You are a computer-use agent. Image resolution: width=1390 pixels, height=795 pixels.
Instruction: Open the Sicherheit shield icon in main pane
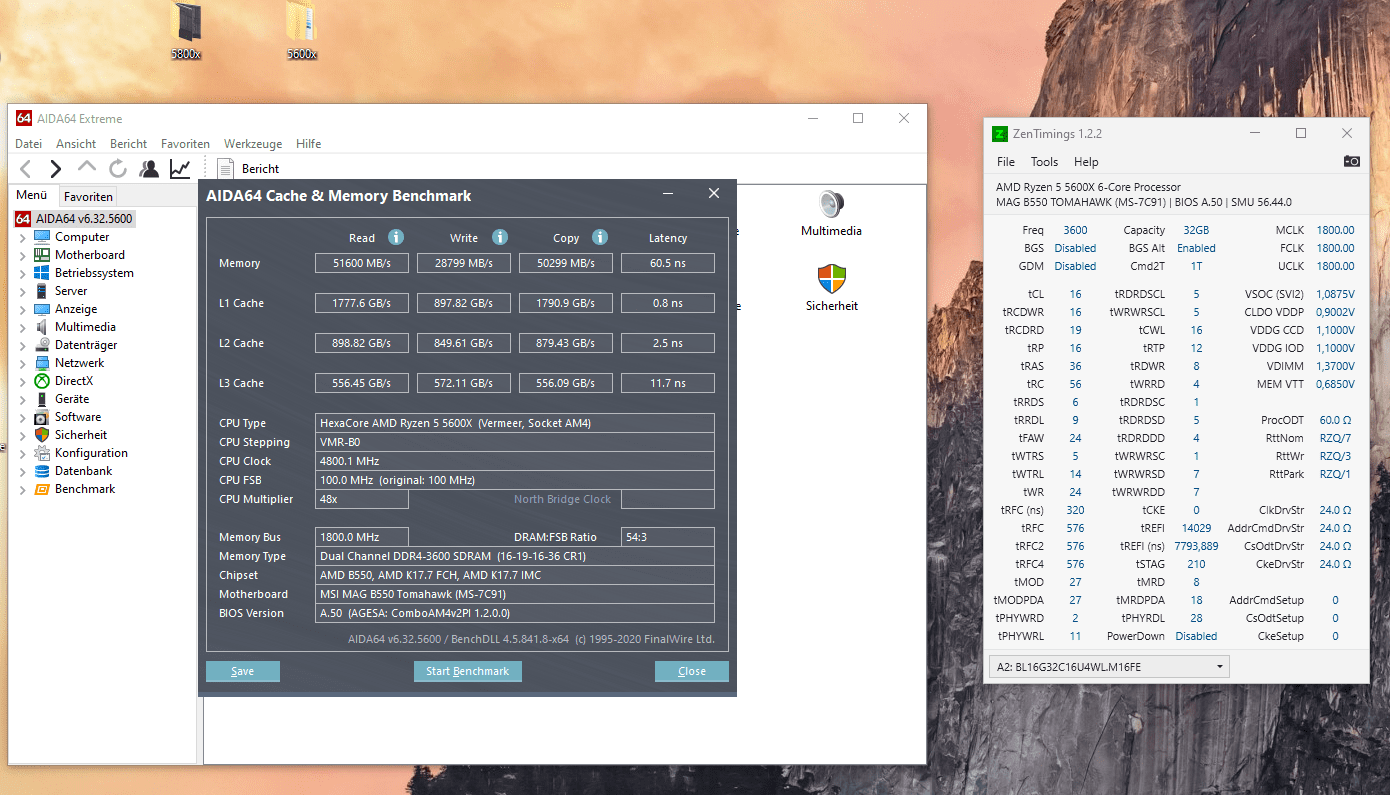[831, 279]
